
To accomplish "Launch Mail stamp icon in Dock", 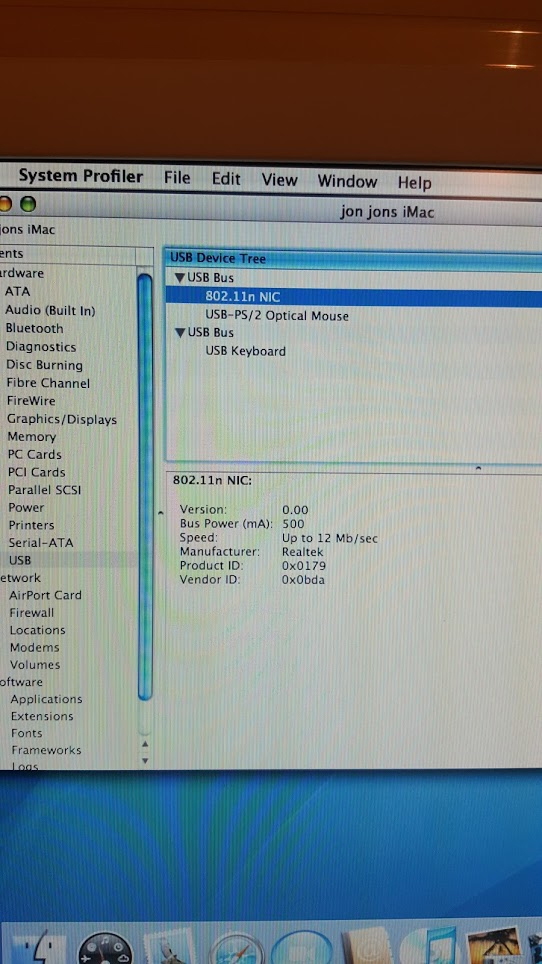I will [x=169, y=948].
